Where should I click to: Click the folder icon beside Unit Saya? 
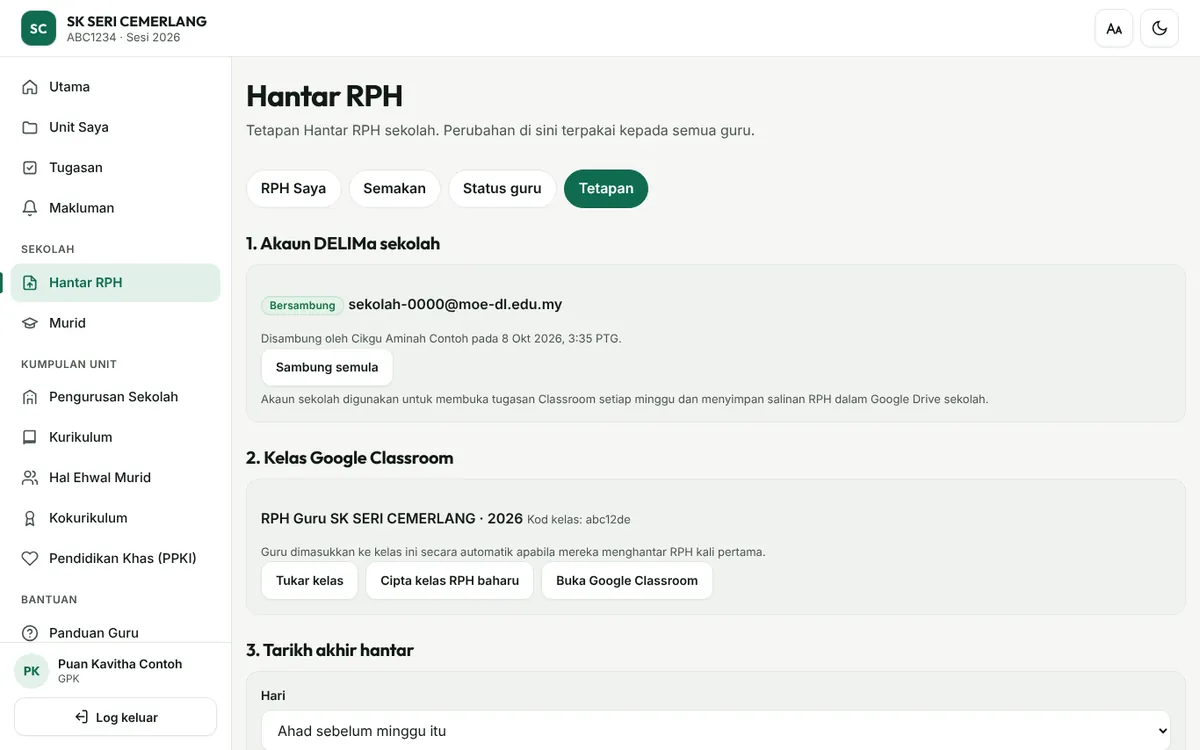click(x=30, y=127)
